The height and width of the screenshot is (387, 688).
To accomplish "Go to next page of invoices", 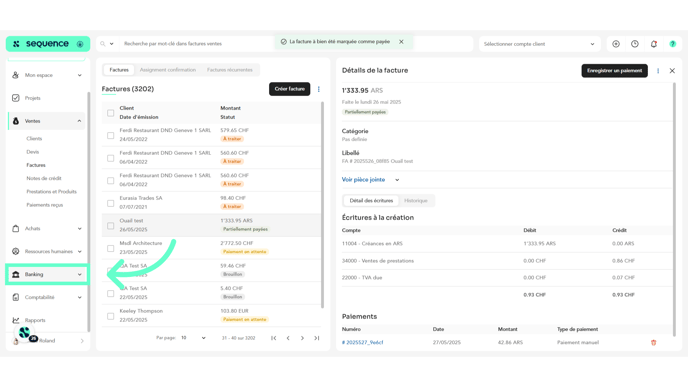I will pyautogui.click(x=302, y=338).
